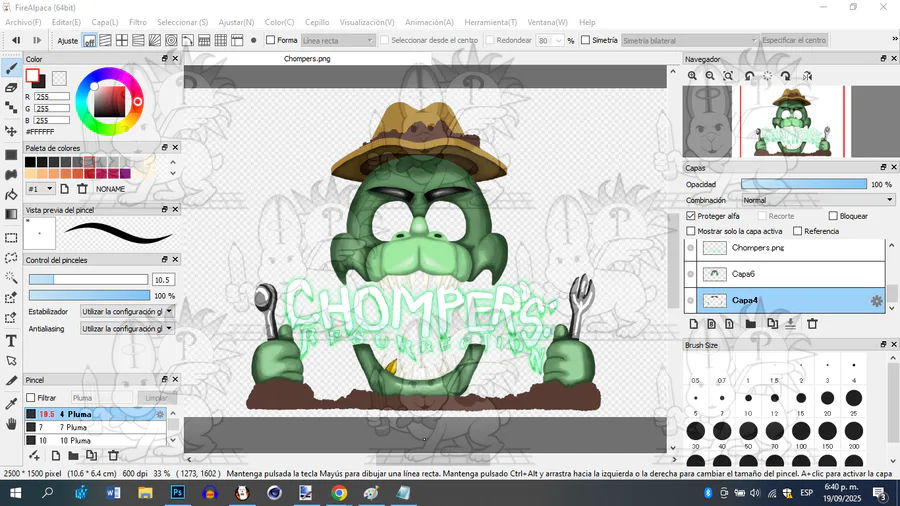Zoom in using Navigator magnifier plus
Viewport: 900px width, 506px height.
click(x=692, y=76)
